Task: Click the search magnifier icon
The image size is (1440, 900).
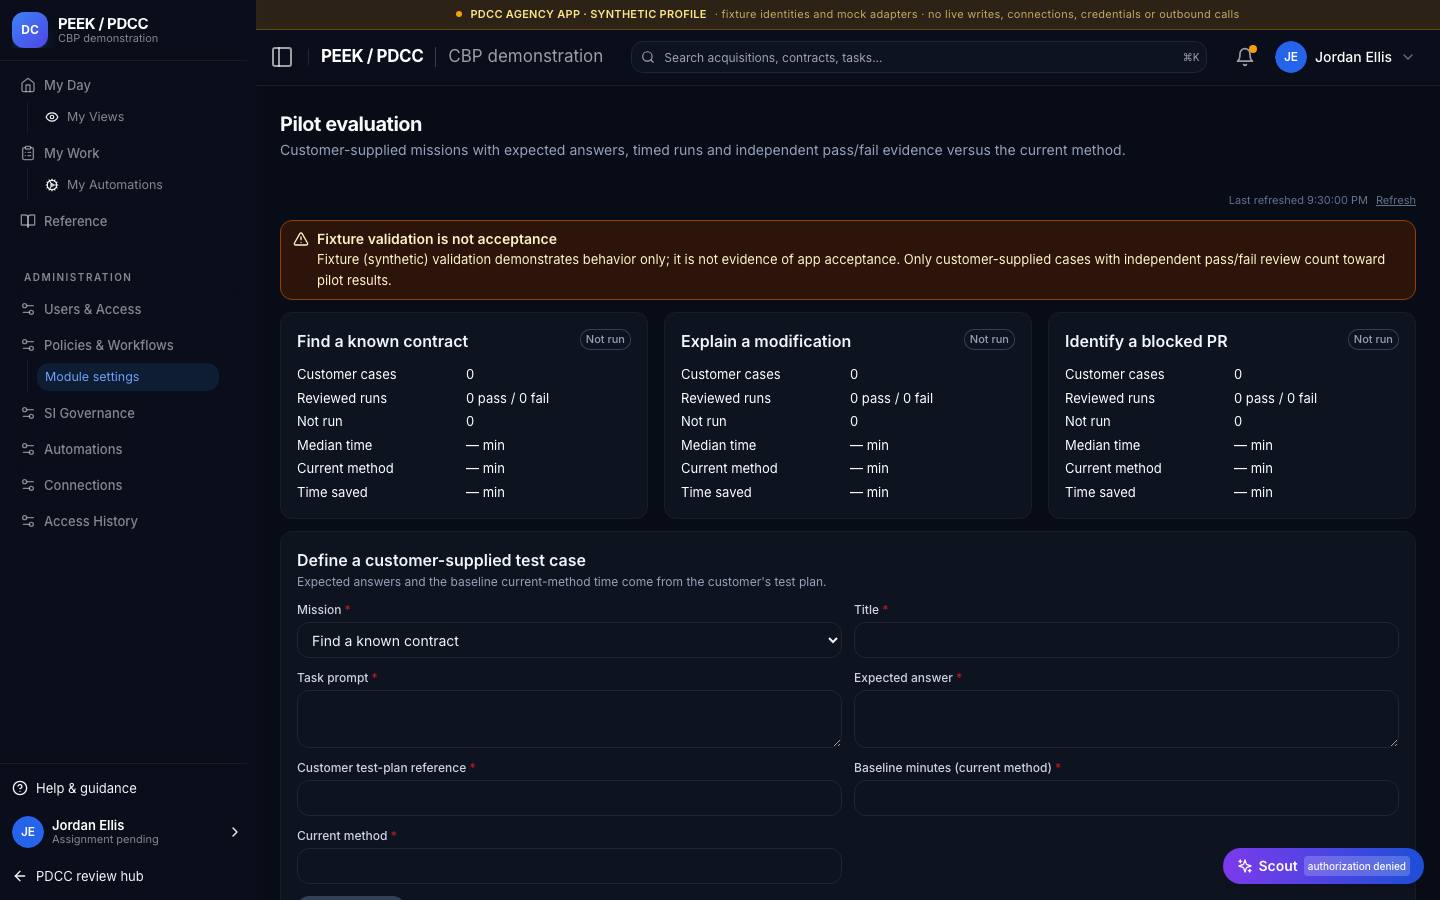Action: click(x=648, y=57)
